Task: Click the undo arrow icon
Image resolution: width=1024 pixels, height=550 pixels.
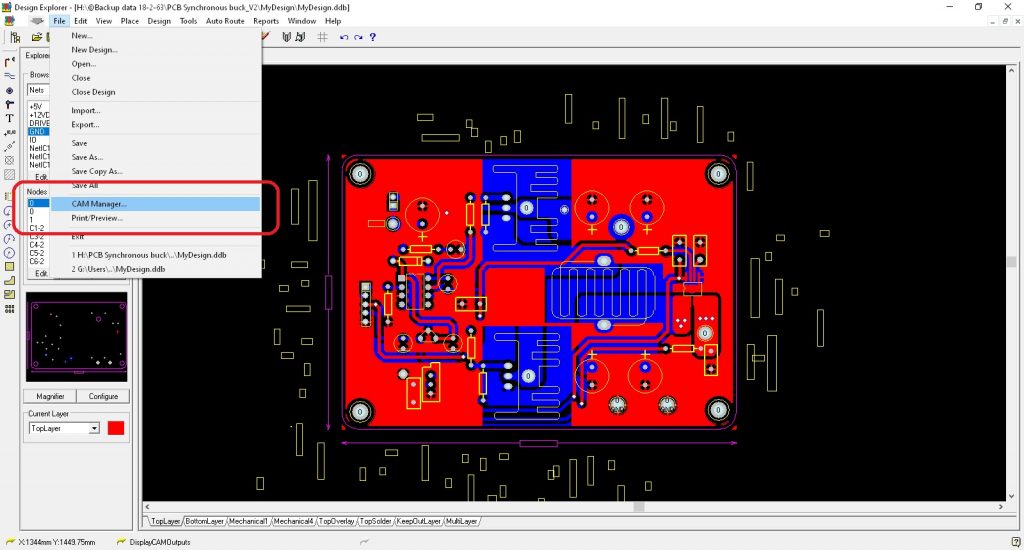Action: click(x=344, y=37)
